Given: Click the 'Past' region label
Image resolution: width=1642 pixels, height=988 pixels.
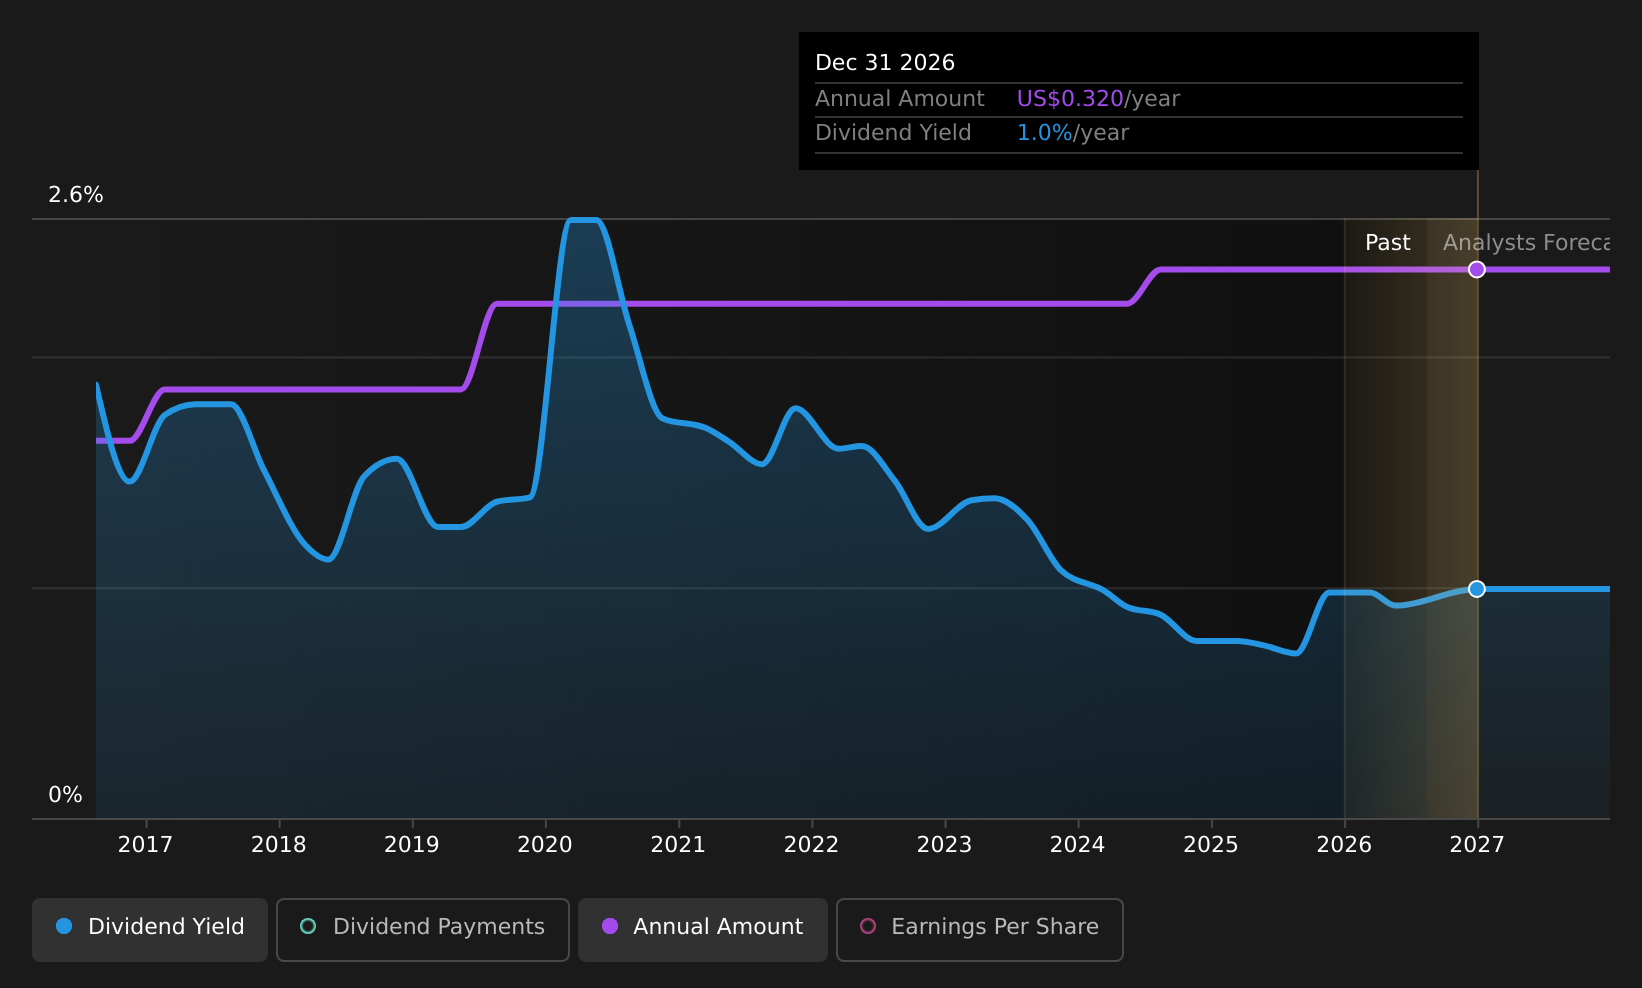Looking at the screenshot, I should click(x=1388, y=243).
